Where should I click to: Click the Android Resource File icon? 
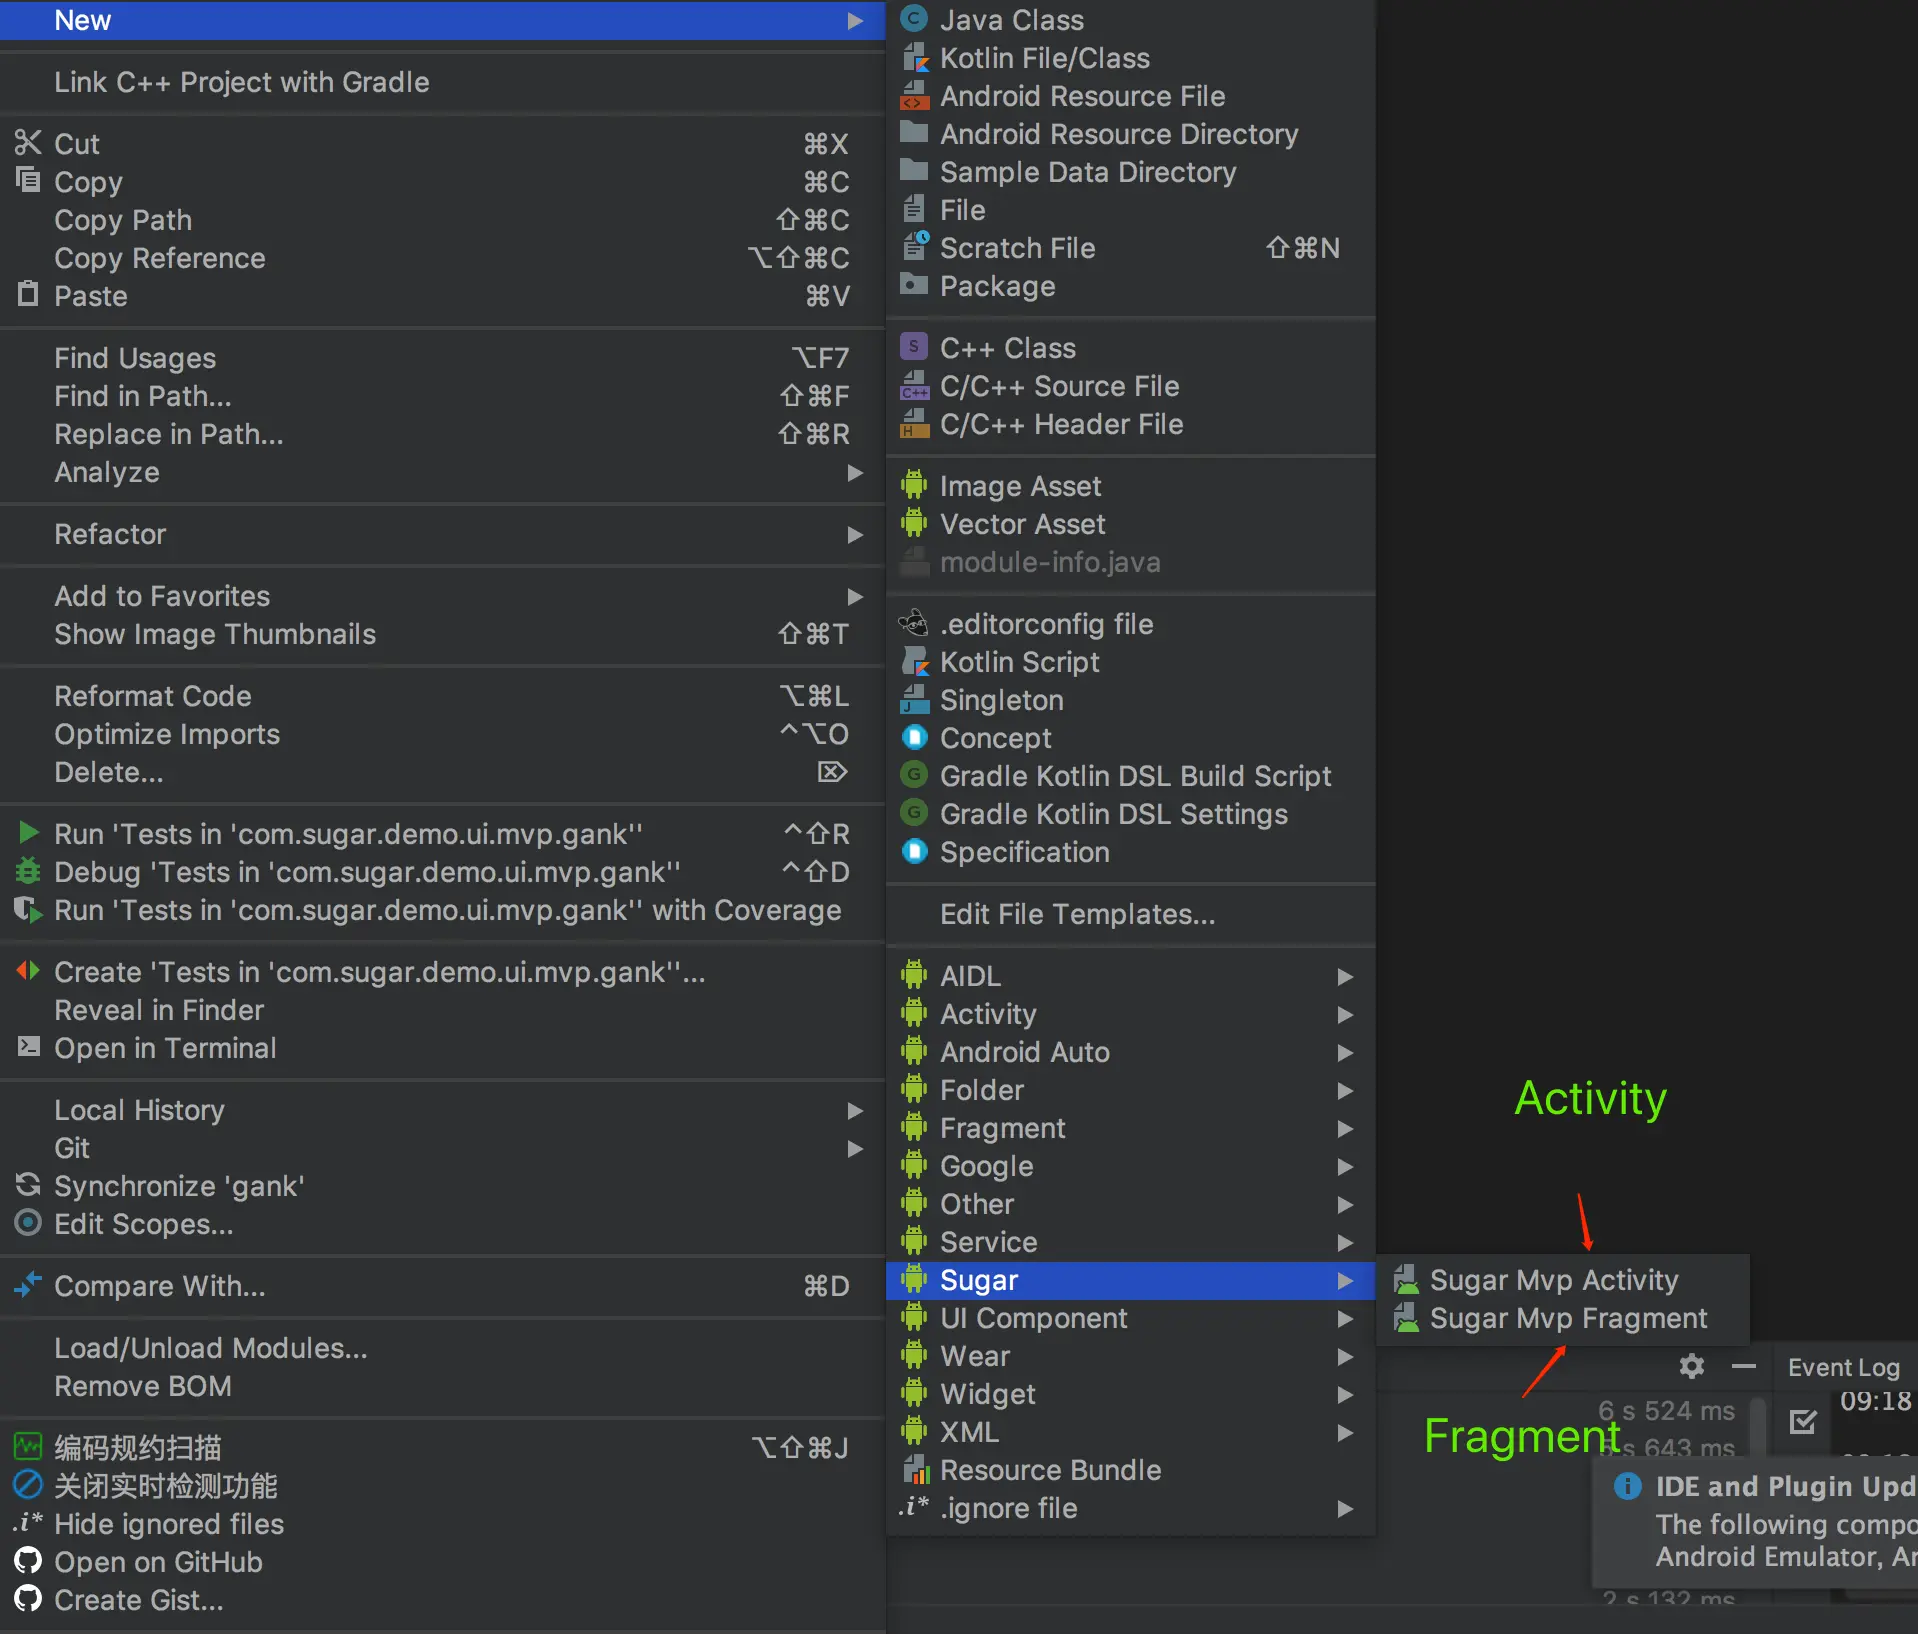pos(914,96)
